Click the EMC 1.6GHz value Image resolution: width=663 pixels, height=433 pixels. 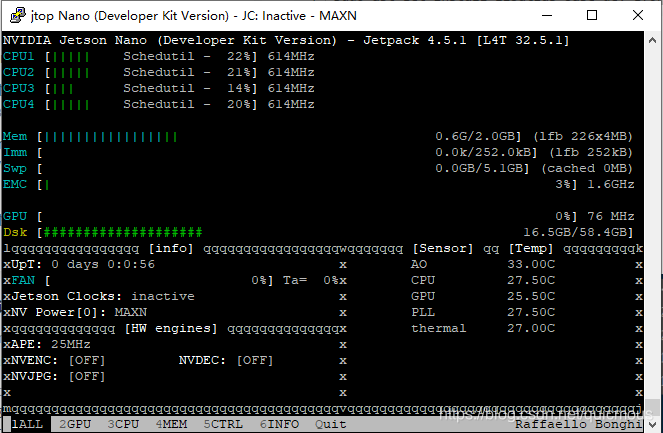[611, 184]
